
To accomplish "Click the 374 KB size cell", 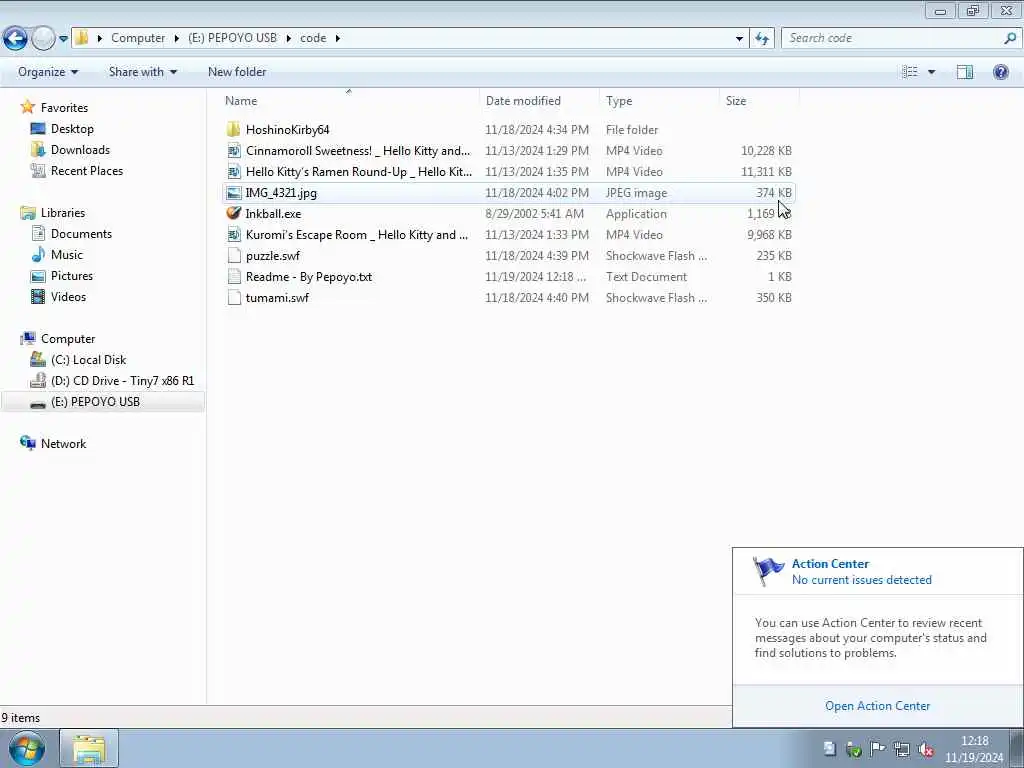I will (x=774, y=193).
